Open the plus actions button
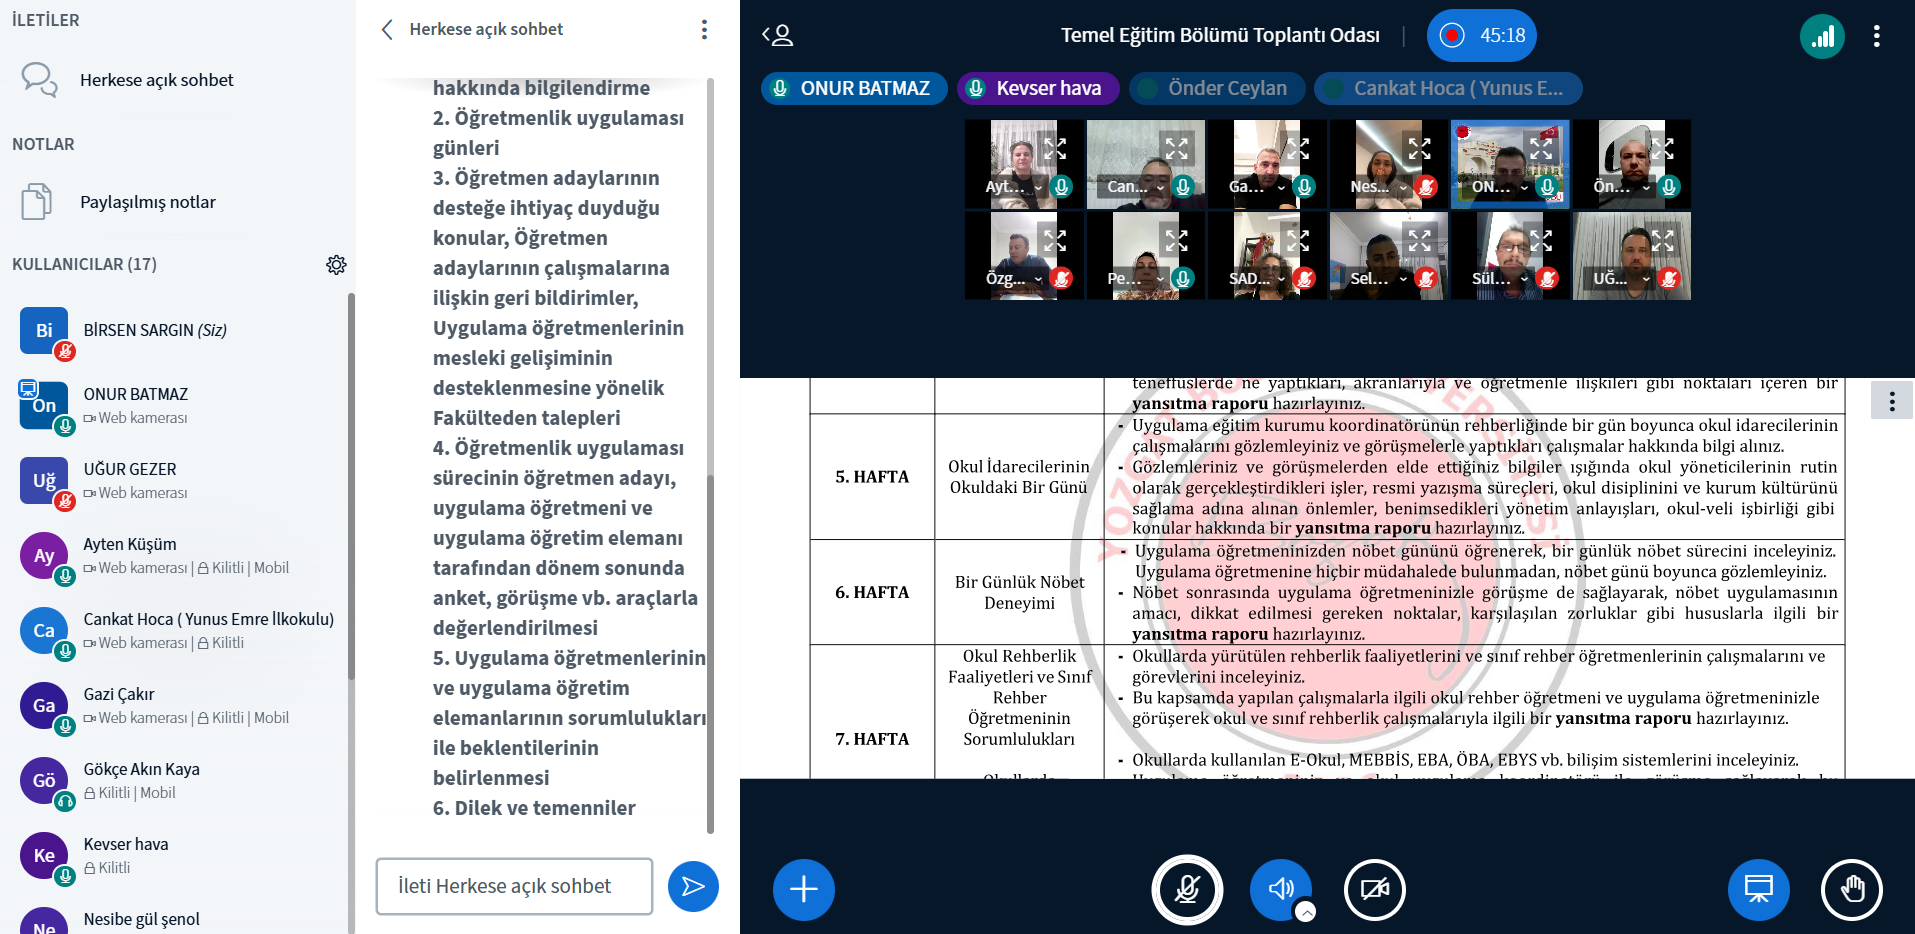Viewport: 1915px width, 934px height. [x=803, y=889]
